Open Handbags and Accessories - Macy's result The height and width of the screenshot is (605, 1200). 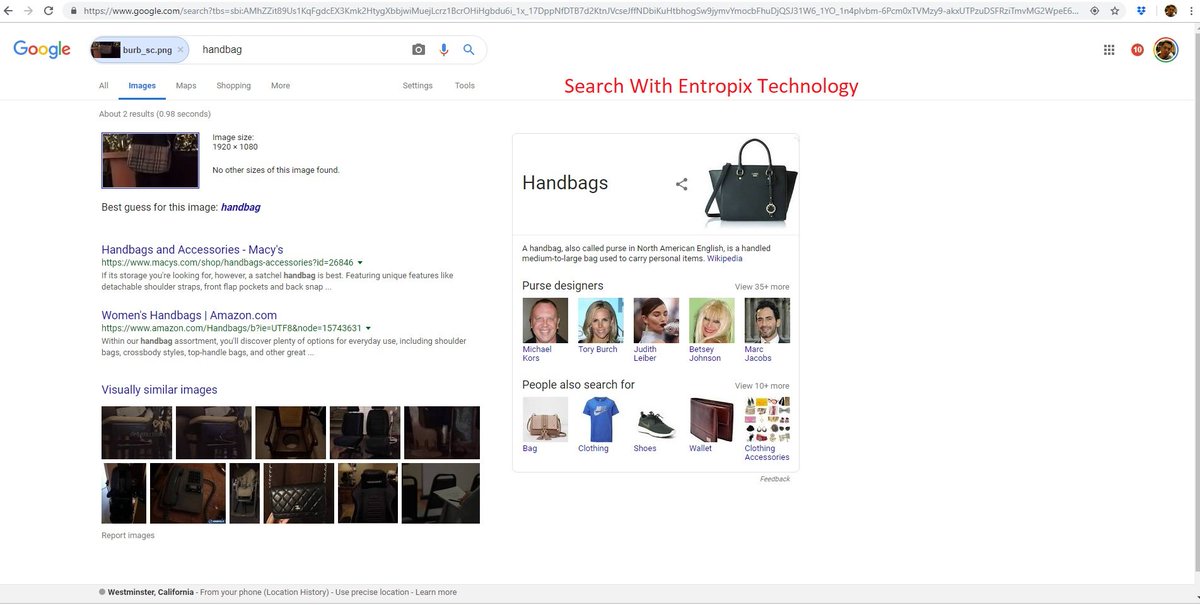pos(192,249)
